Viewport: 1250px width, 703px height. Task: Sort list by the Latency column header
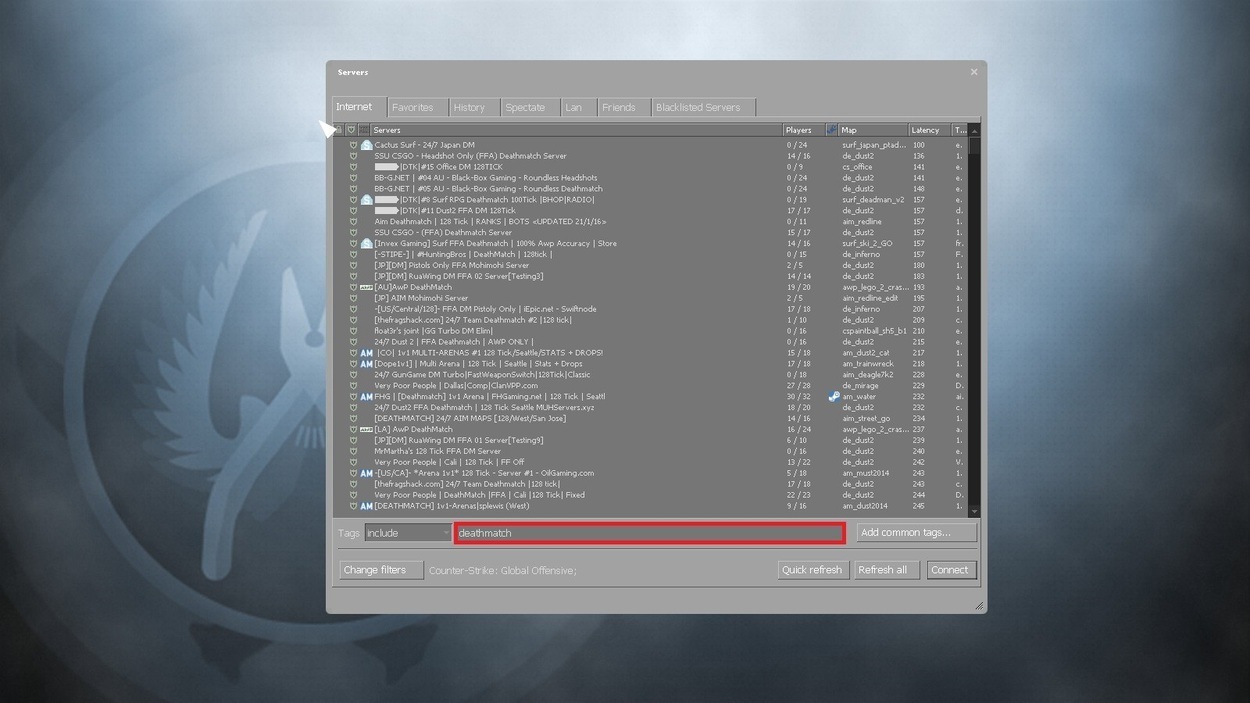[929, 130]
